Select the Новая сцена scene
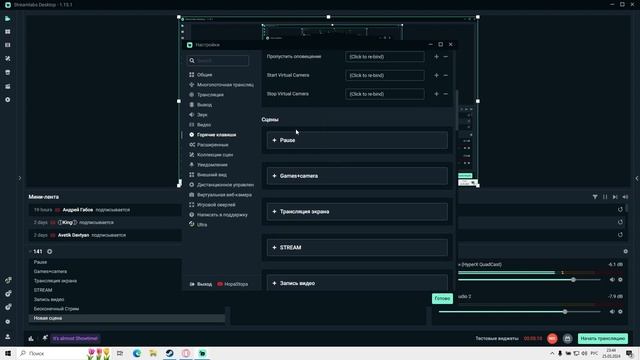The height and width of the screenshot is (360, 640). pos(127,318)
